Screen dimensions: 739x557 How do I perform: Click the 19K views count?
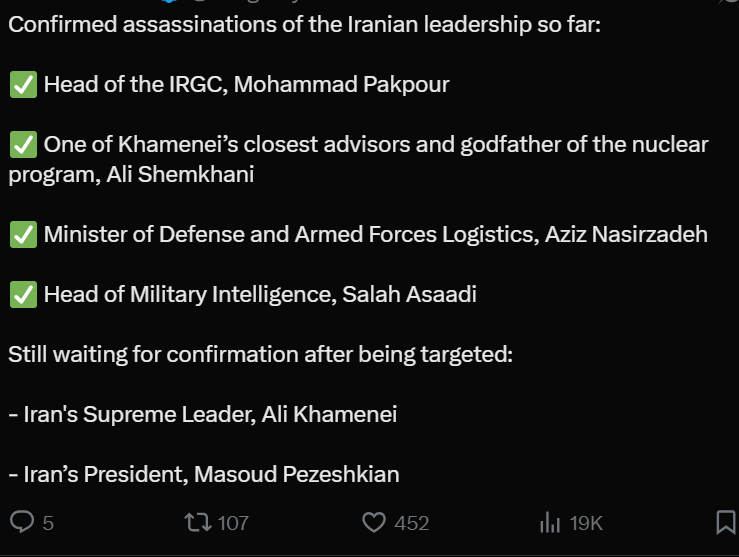[x=586, y=523]
